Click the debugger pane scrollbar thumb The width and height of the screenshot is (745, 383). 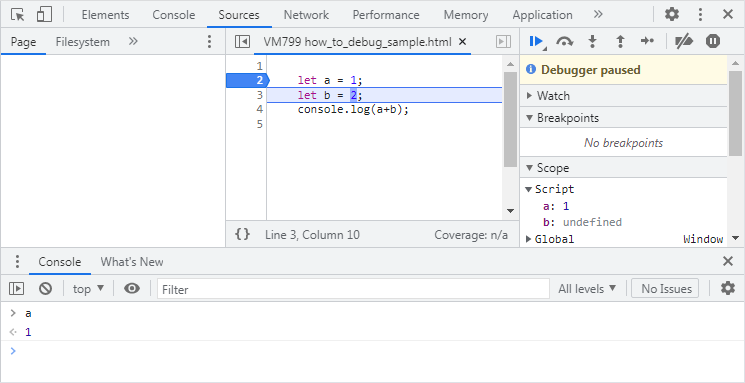[x=735, y=113]
